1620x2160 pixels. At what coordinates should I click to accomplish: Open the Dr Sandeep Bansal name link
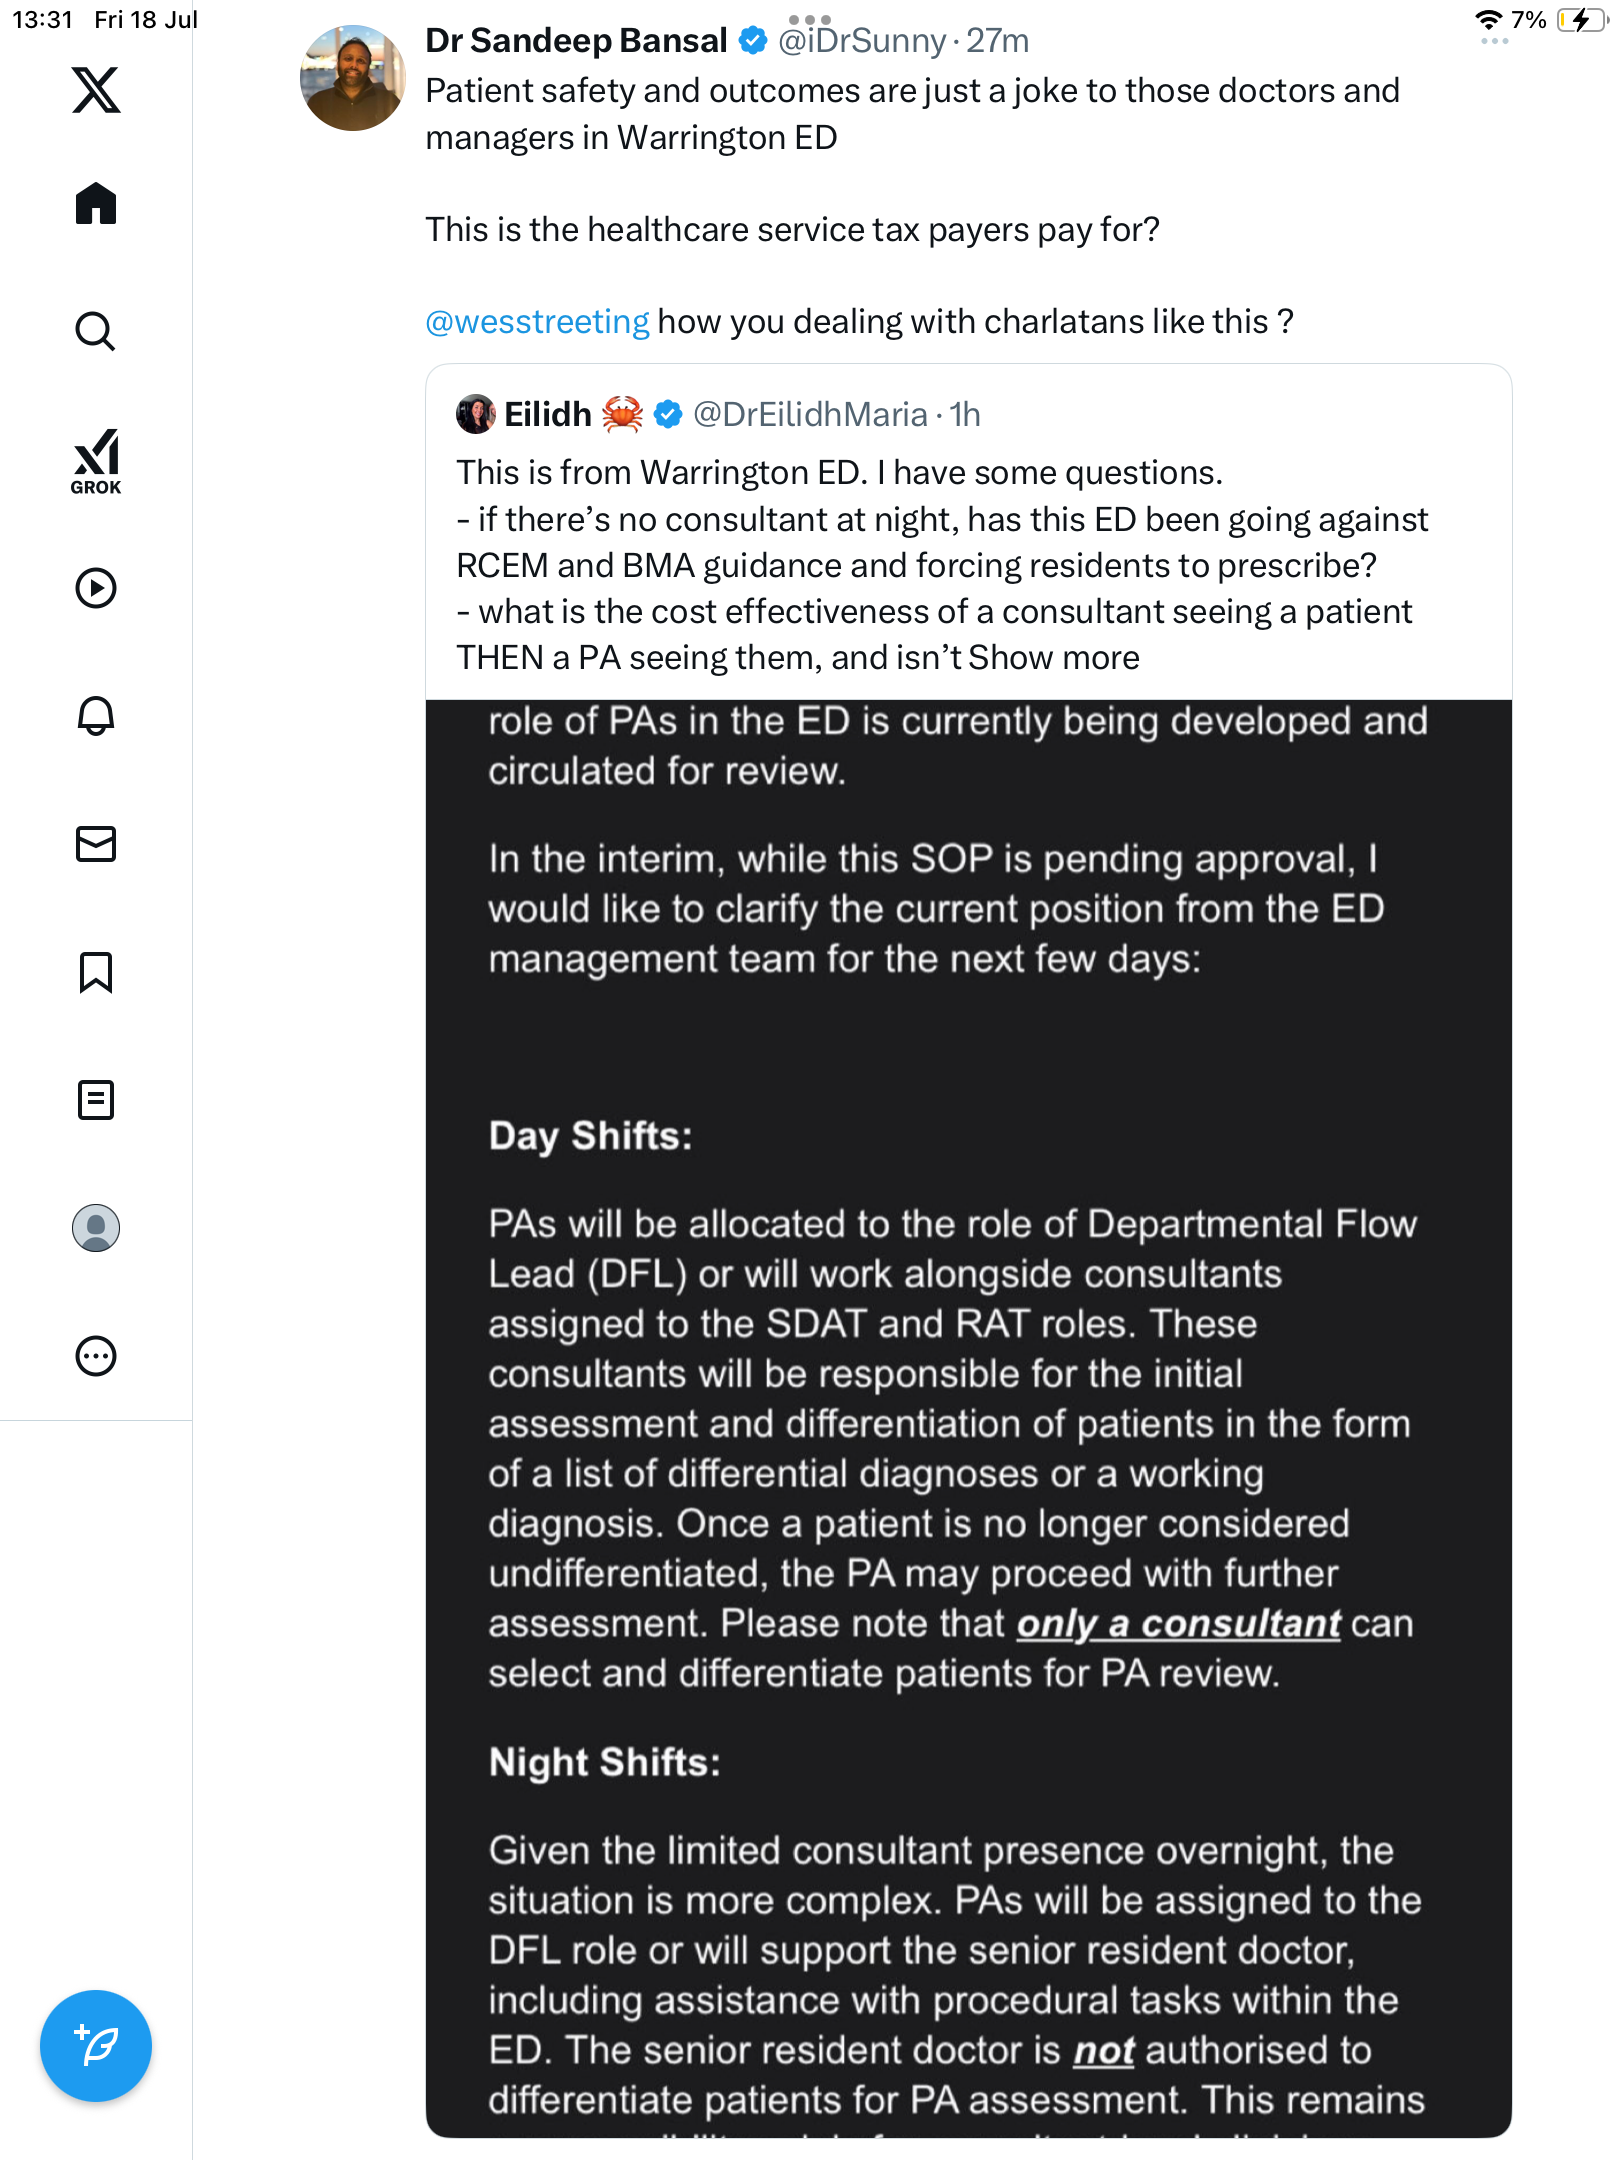pos(576,41)
